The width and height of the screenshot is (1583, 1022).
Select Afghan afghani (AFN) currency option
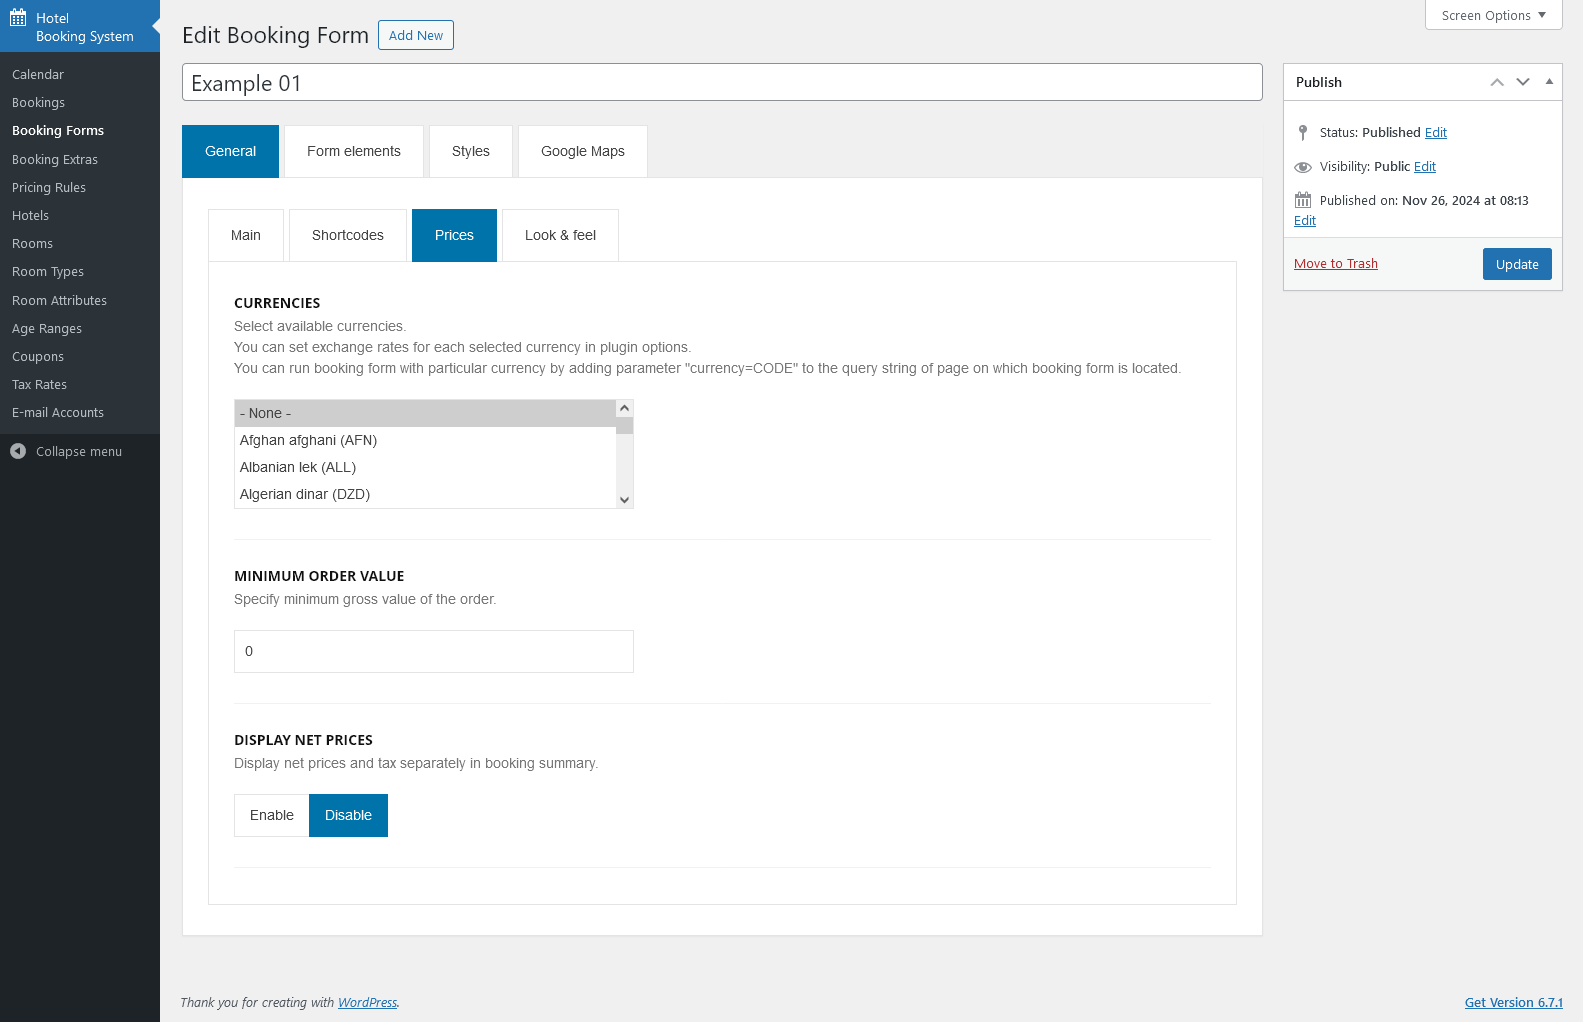tap(308, 440)
